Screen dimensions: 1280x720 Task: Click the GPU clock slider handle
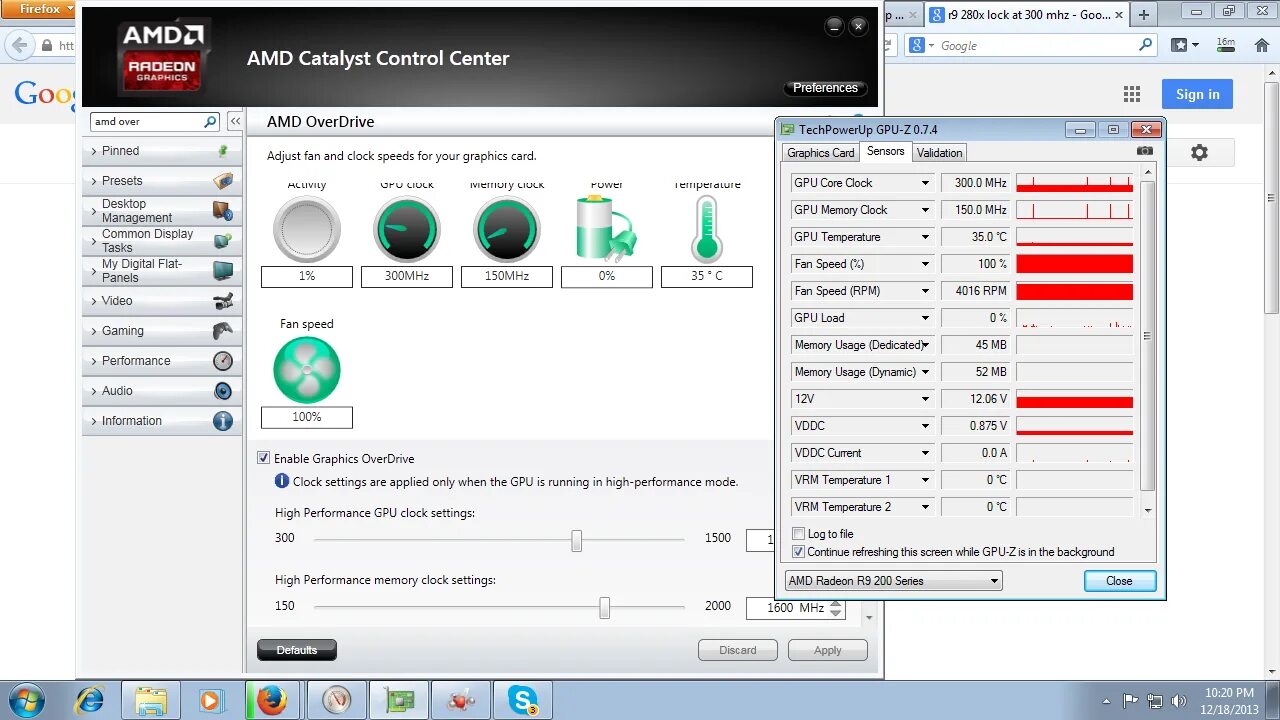(576, 540)
